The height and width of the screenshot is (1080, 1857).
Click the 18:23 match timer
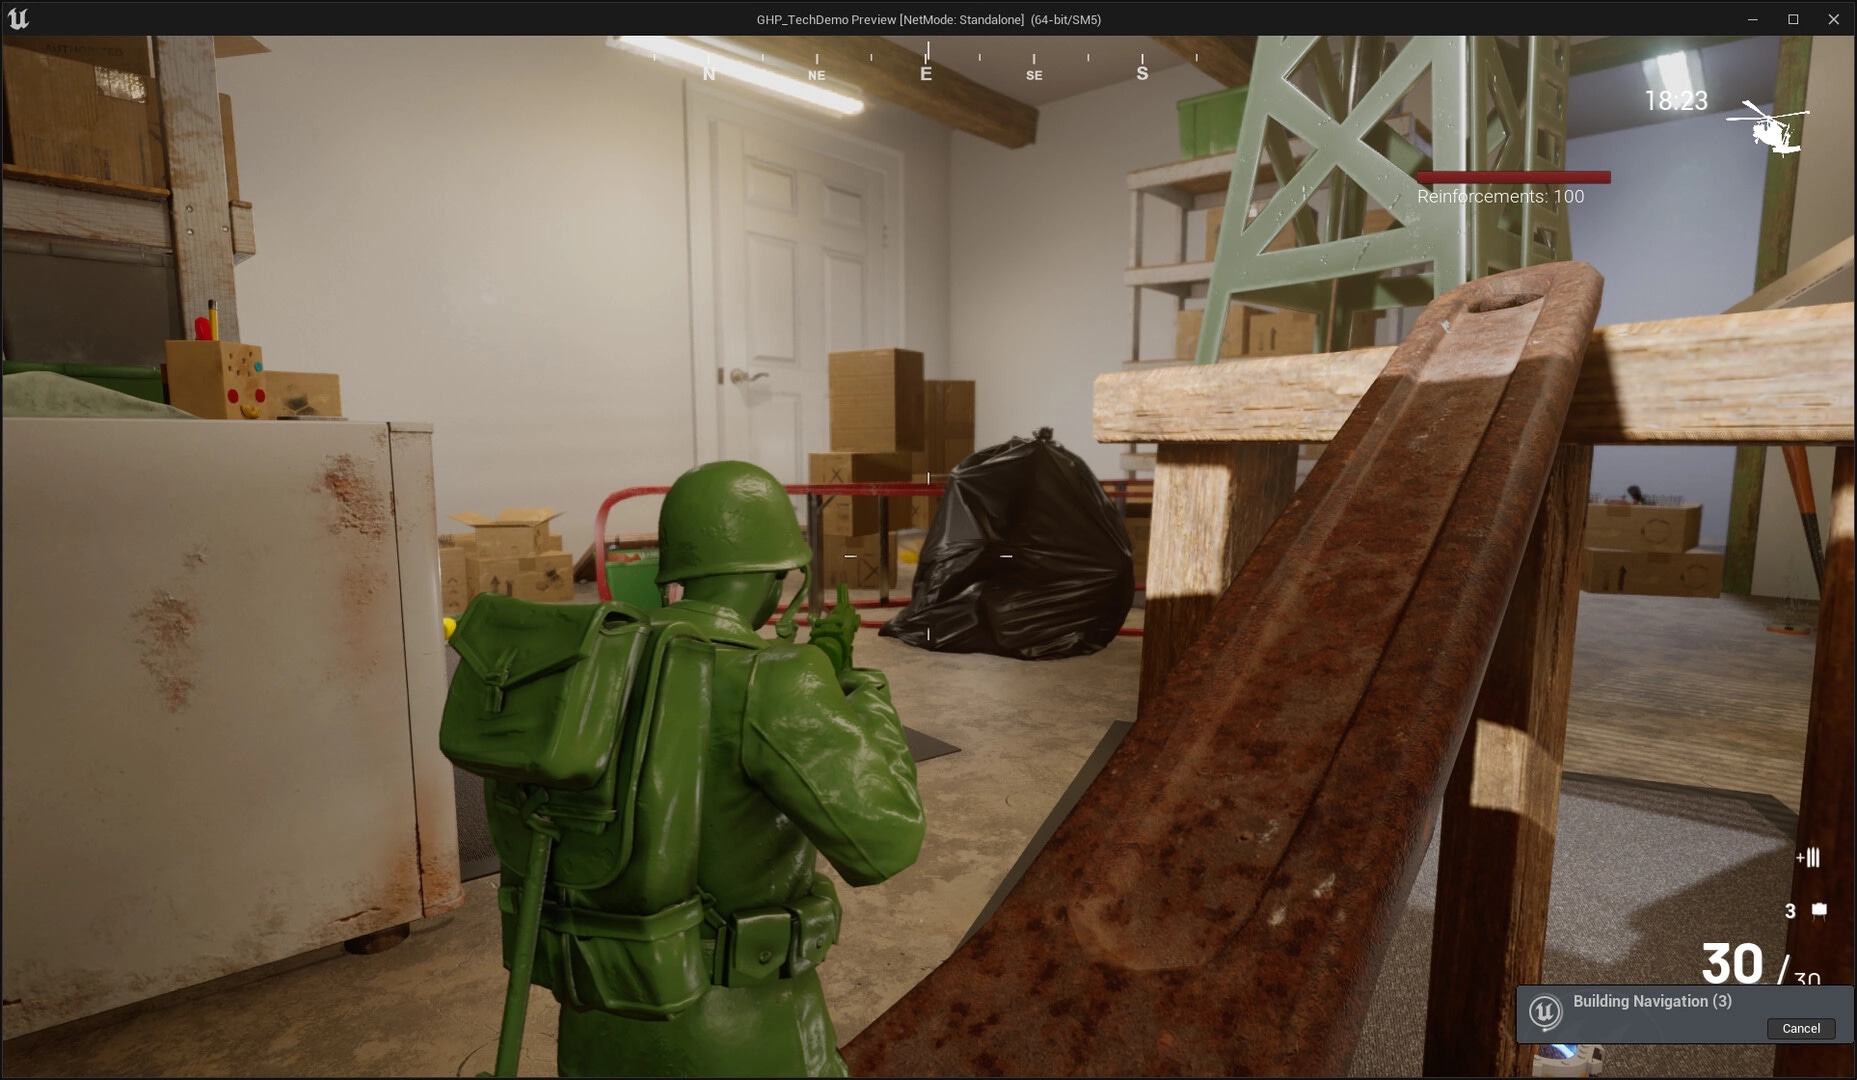click(1676, 100)
